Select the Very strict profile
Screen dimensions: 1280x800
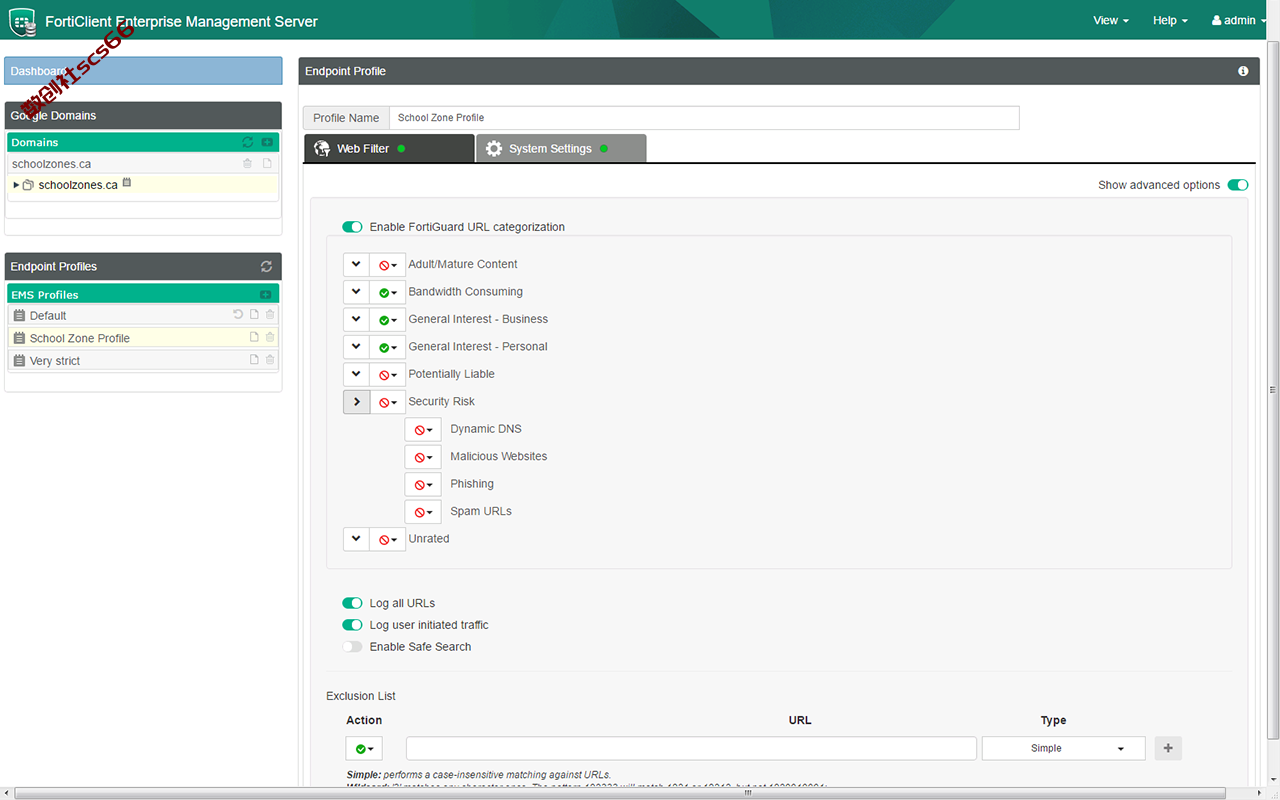click(143, 360)
